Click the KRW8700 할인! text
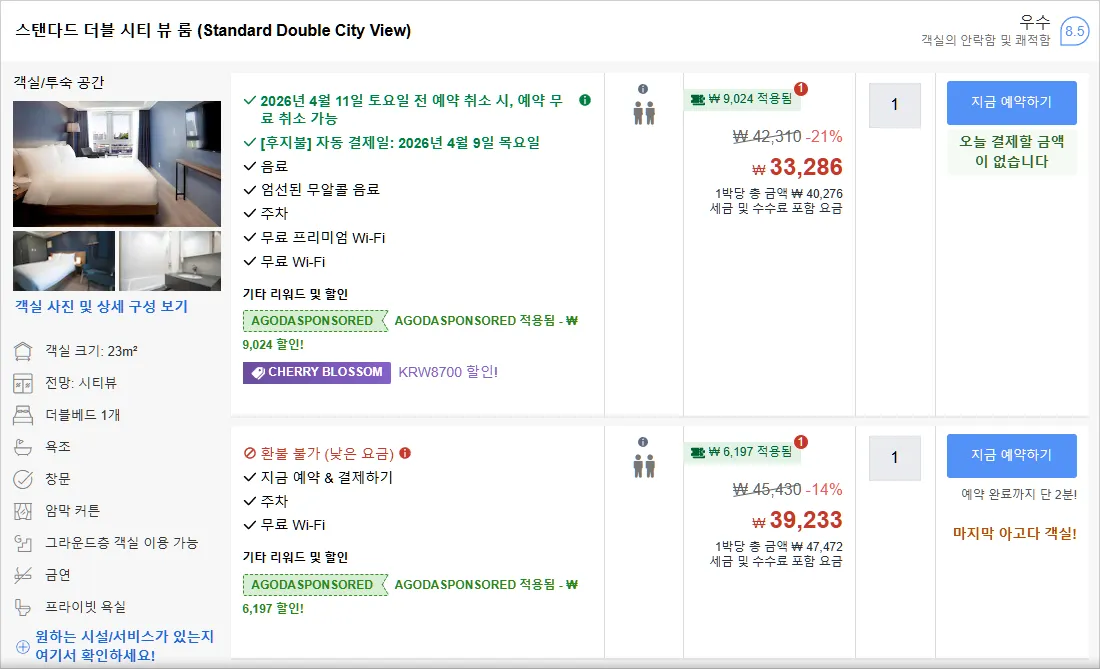The image size is (1100, 669). tap(448, 372)
